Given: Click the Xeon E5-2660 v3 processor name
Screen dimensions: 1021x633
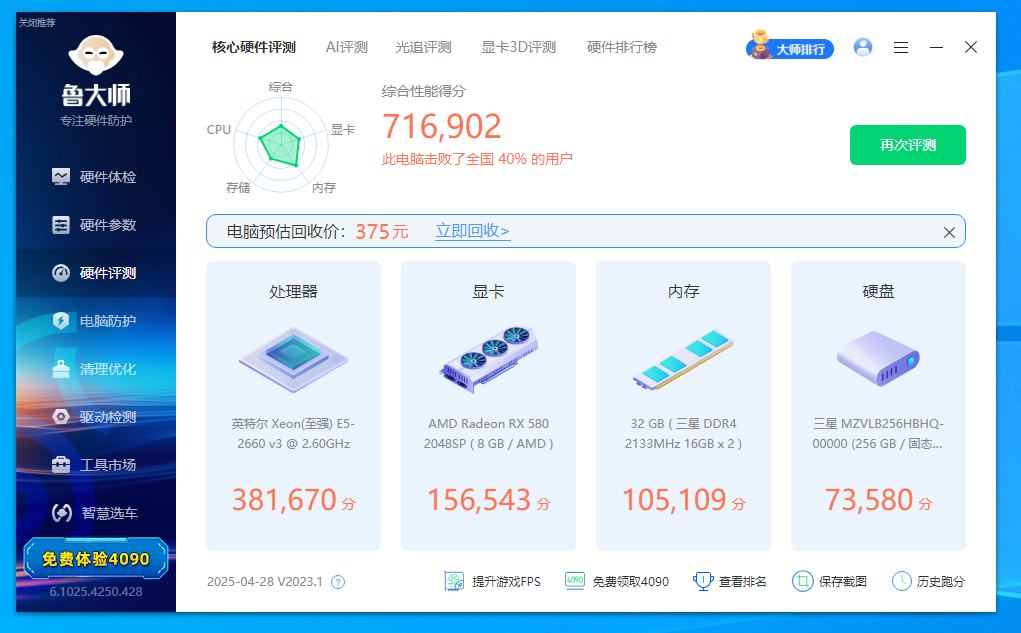Looking at the screenshot, I should pos(293,434).
